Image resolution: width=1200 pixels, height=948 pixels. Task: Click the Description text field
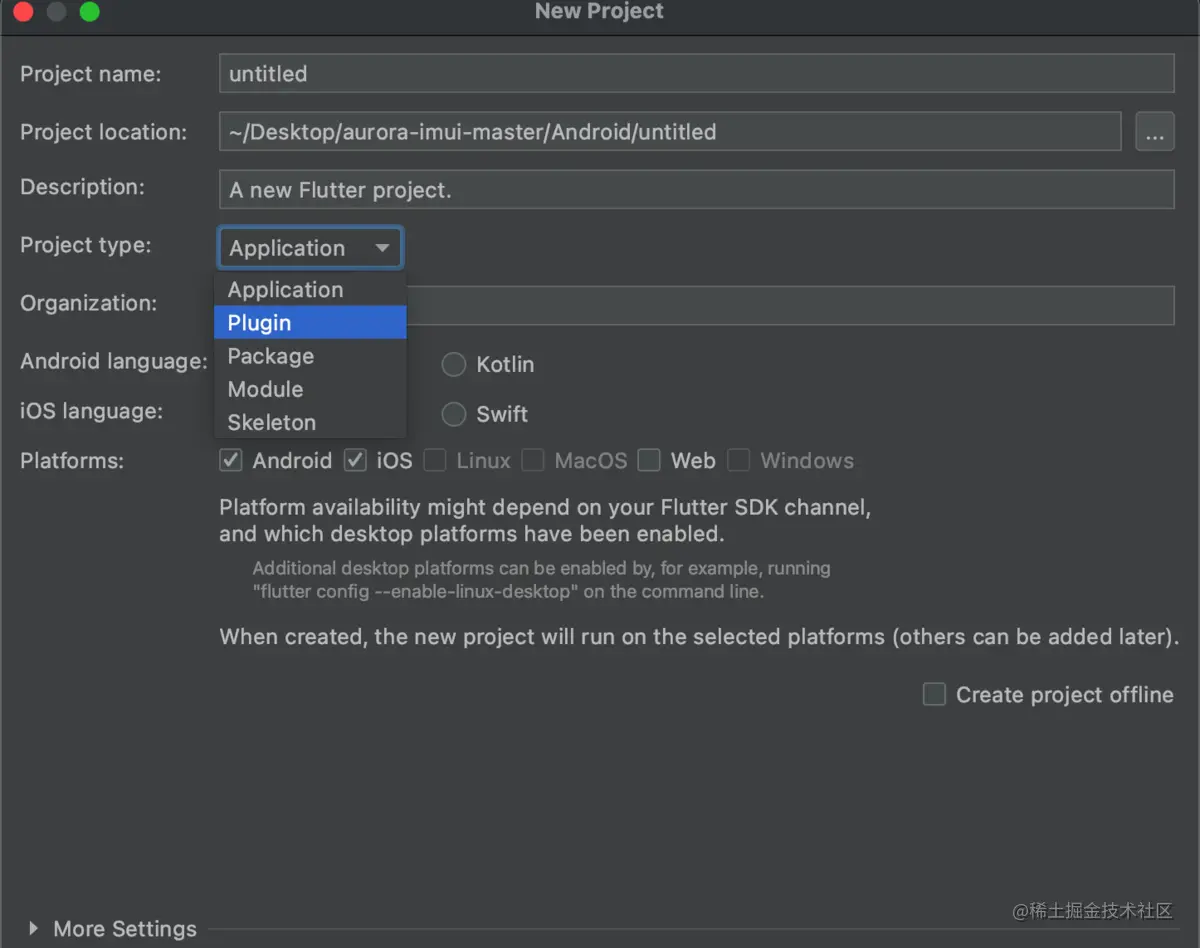point(697,190)
